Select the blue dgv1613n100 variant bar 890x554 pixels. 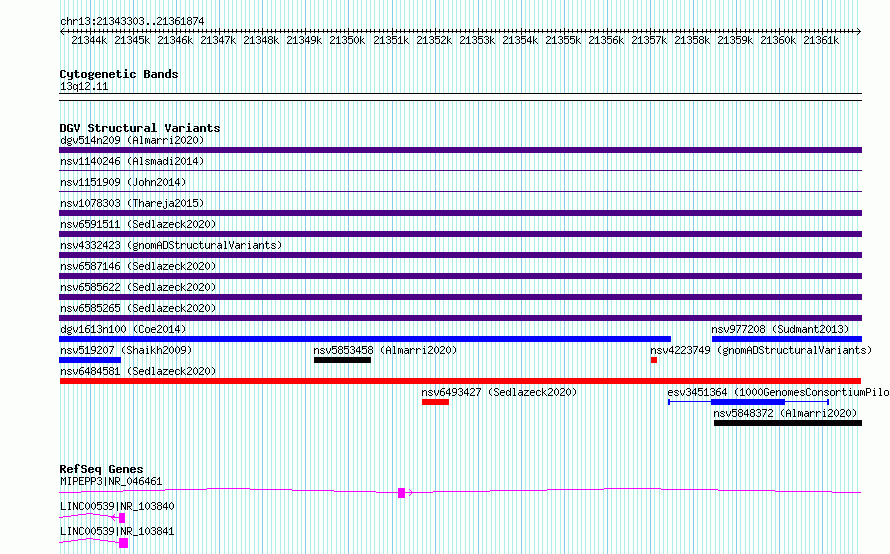coord(365,339)
